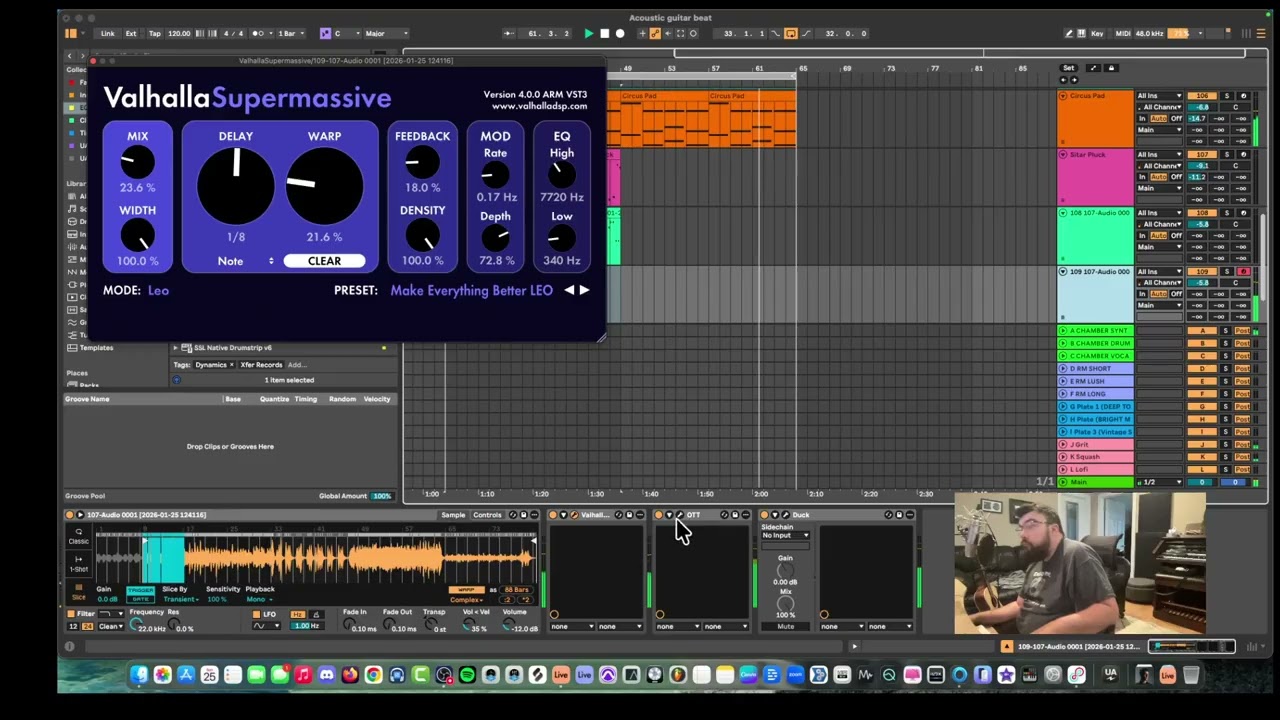The width and height of the screenshot is (1280, 720).
Task: Select Slice mode in Simpler
Action: point(78,592)
